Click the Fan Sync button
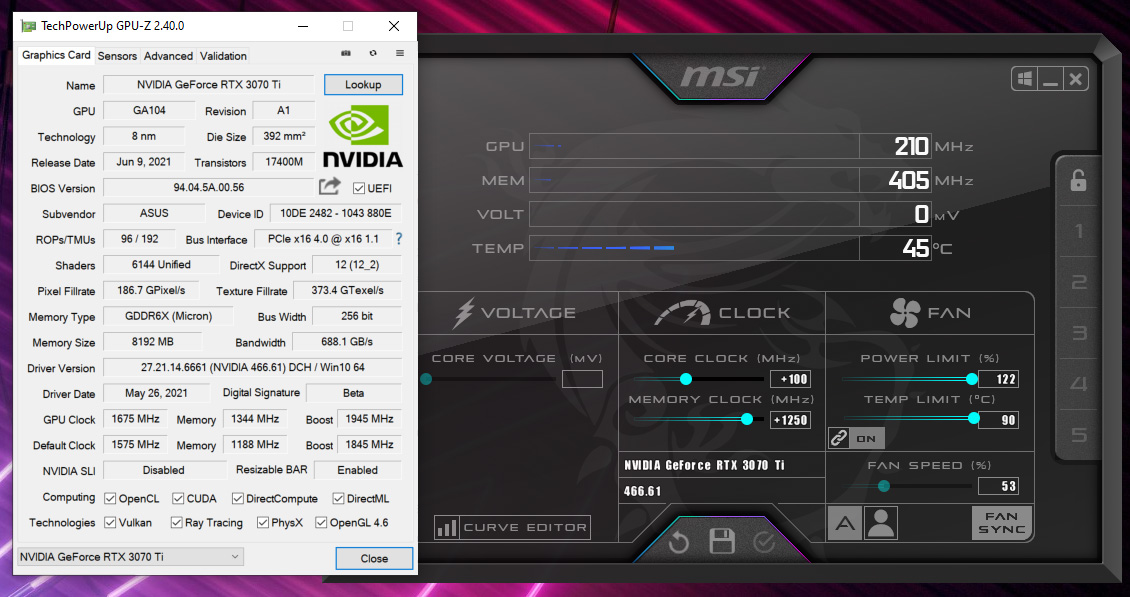This screenshot has height=597, width=1130. [x=1002, y=523]
